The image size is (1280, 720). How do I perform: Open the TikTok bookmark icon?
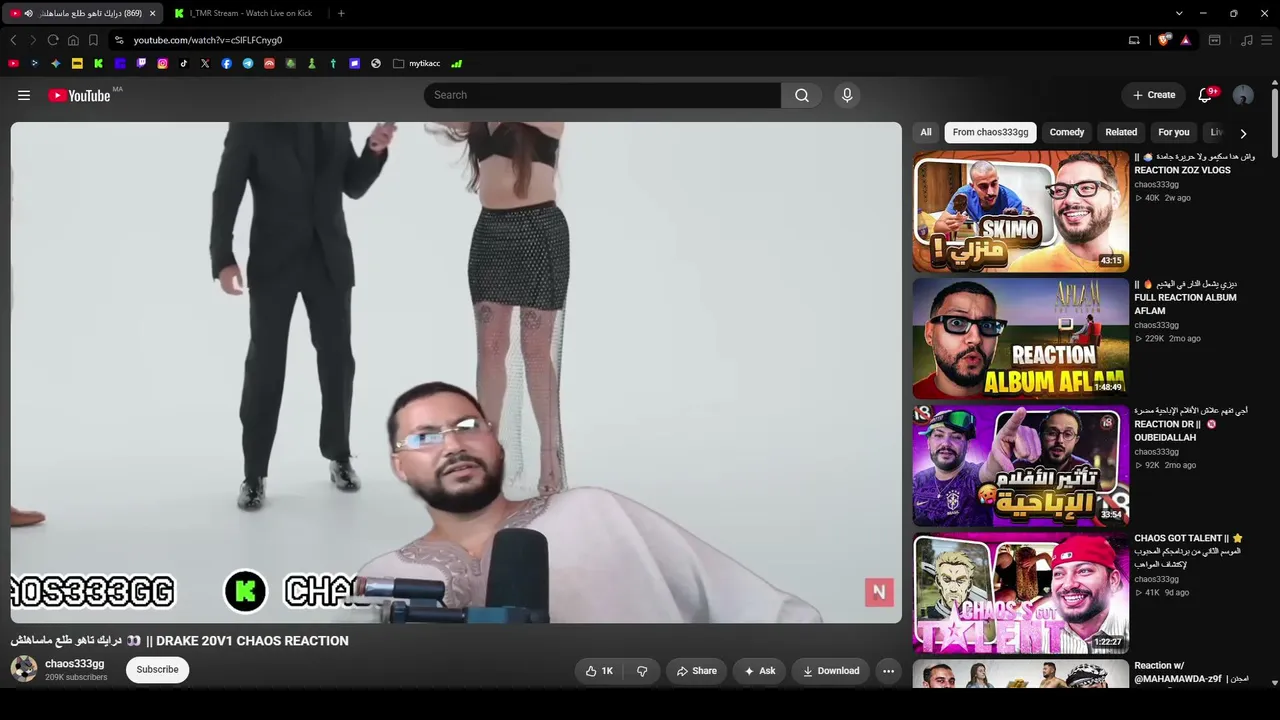[x=184, y=63]
